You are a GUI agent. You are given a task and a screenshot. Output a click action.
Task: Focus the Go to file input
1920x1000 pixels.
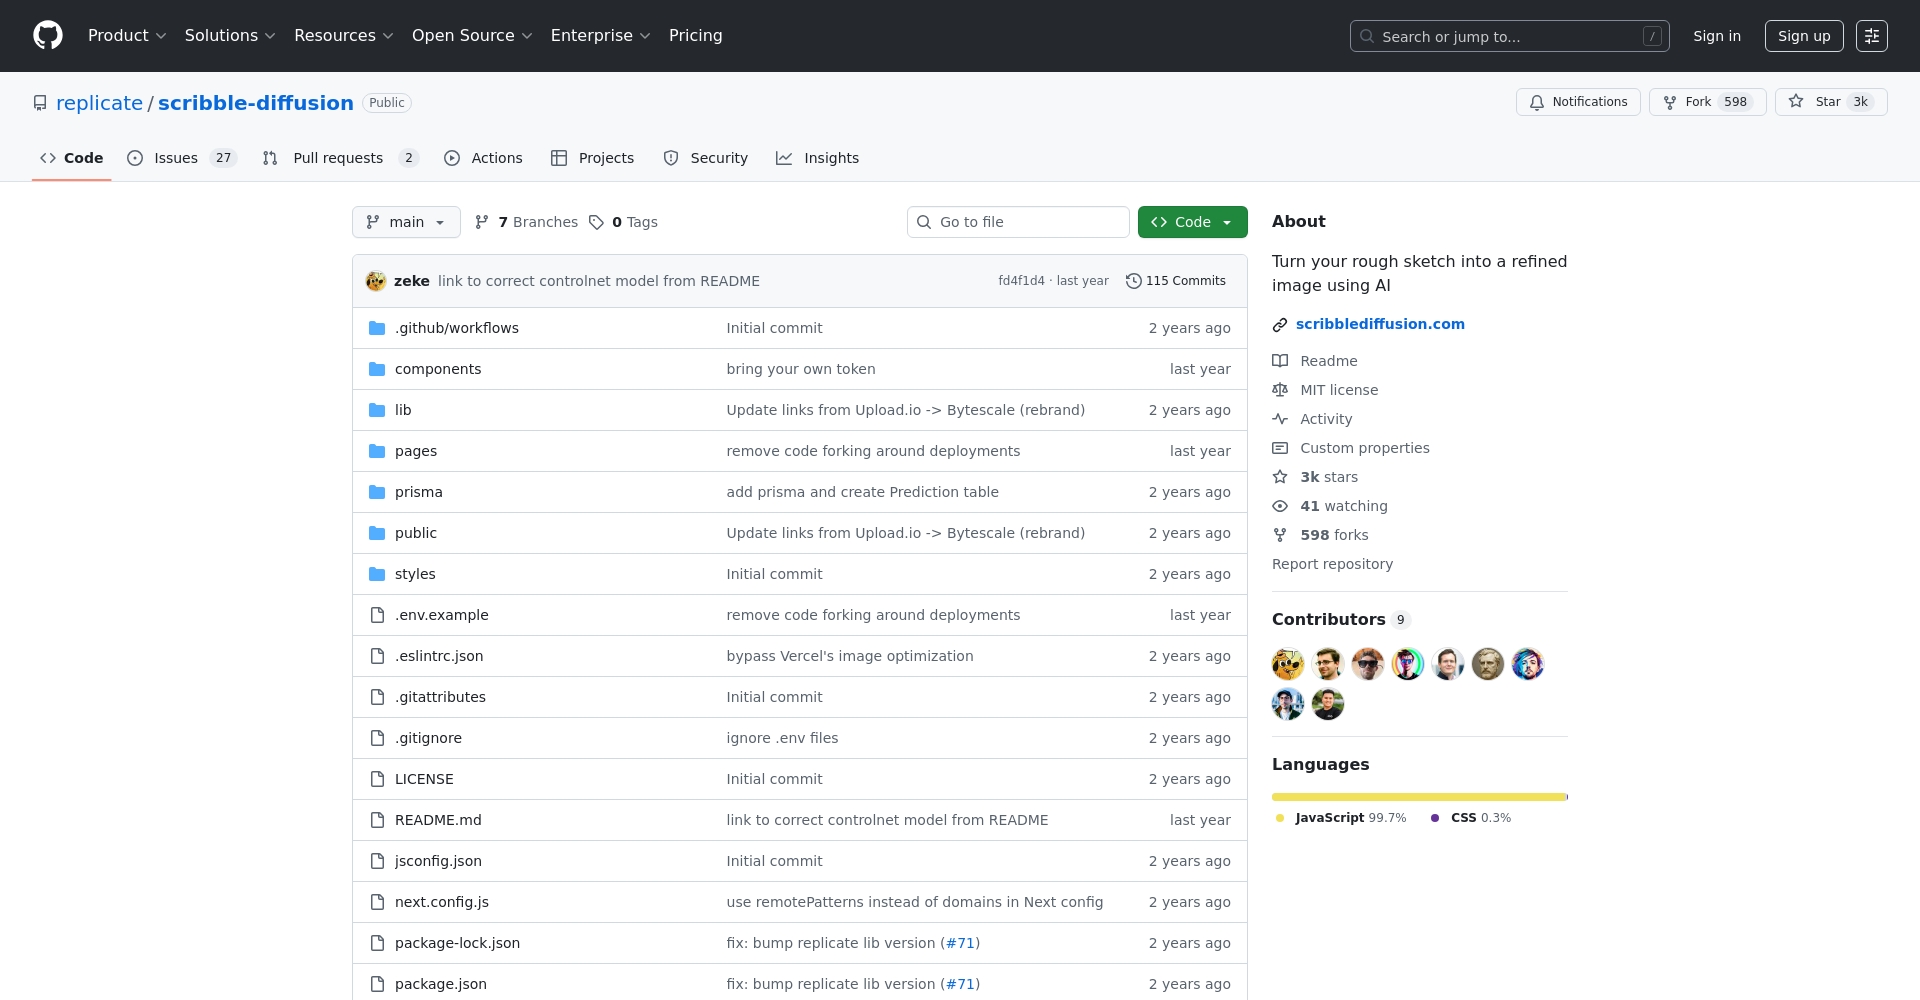(x=1018, y=222)
